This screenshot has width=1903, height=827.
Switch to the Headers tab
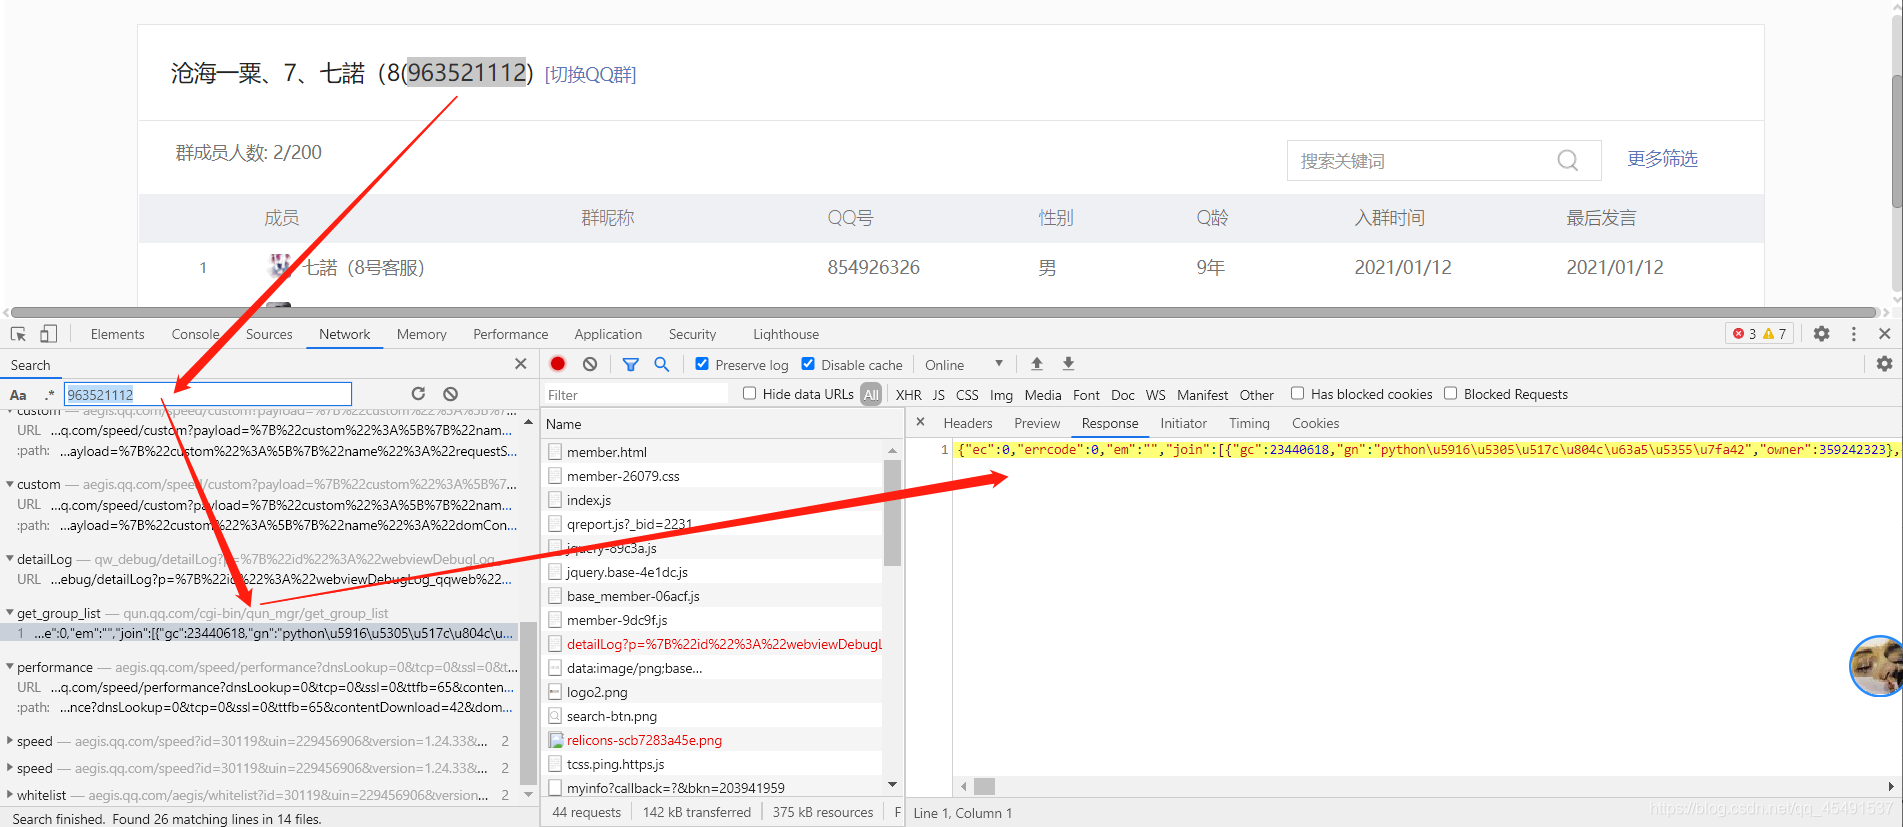[x=967, y=423]
